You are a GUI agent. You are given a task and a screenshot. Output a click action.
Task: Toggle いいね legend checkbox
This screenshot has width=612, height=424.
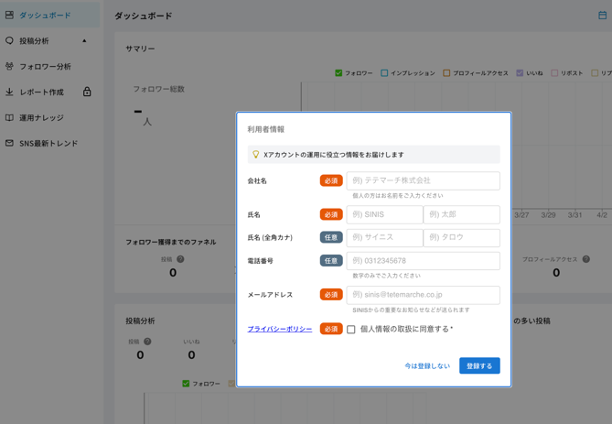tap(519, 73)
